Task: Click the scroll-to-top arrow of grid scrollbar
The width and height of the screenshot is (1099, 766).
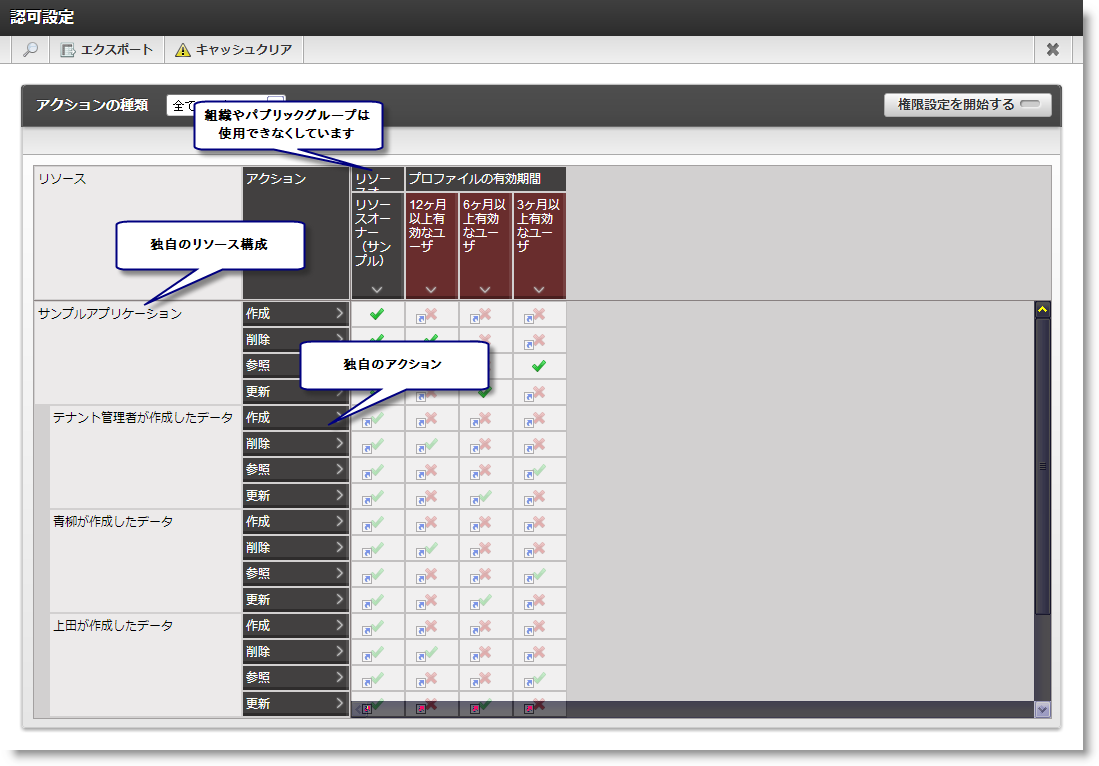Action: tap(1042, 310)
